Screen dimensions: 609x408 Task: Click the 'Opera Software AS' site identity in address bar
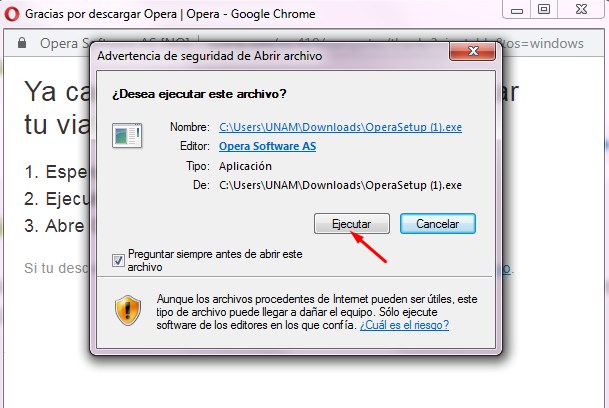coord(64,44)
